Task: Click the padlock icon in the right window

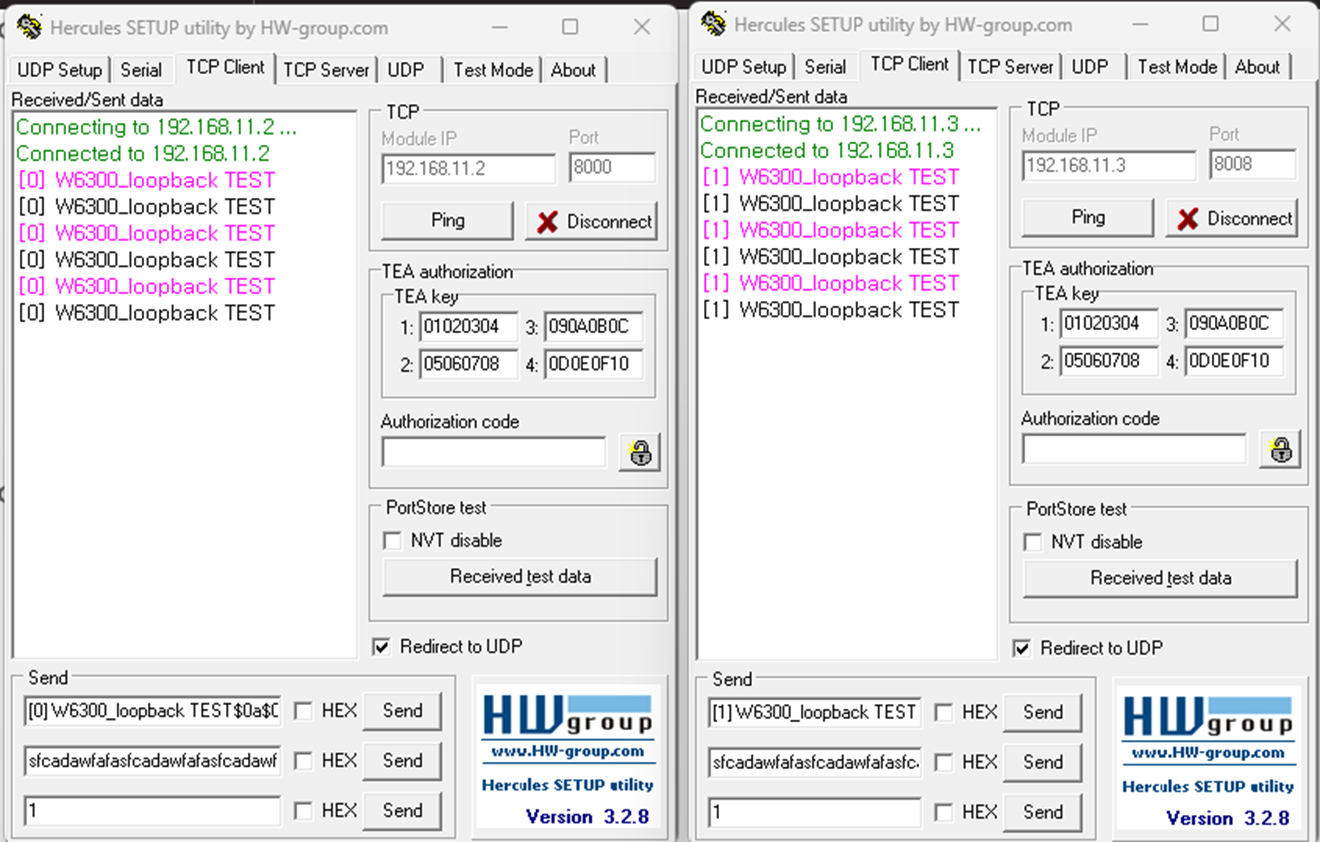Action: (x=1280, y=450)
